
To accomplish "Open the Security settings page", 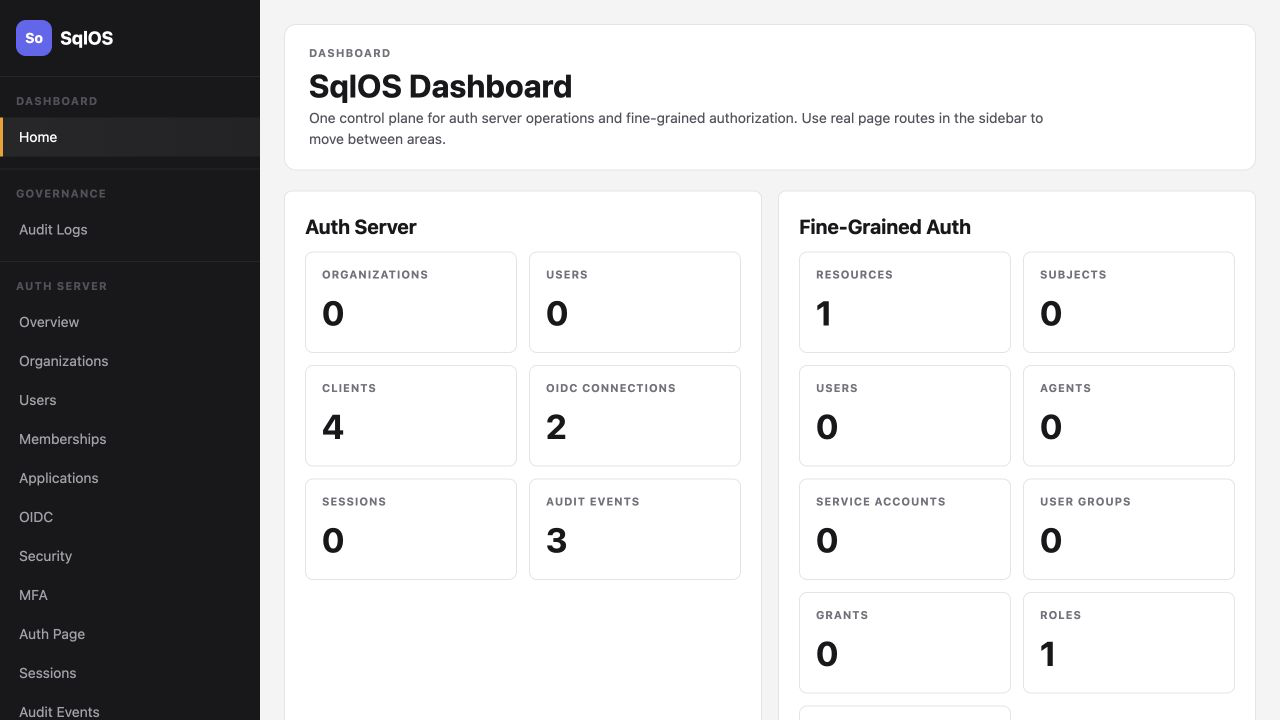I will tap(130, 556).
